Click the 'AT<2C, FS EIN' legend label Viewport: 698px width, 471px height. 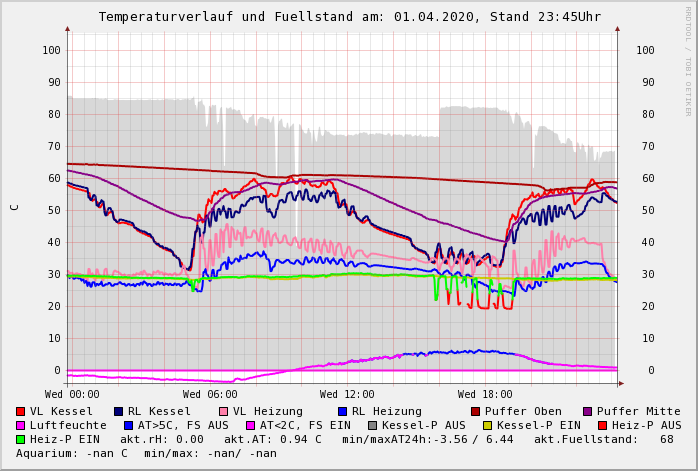click(x=305, y=425)
